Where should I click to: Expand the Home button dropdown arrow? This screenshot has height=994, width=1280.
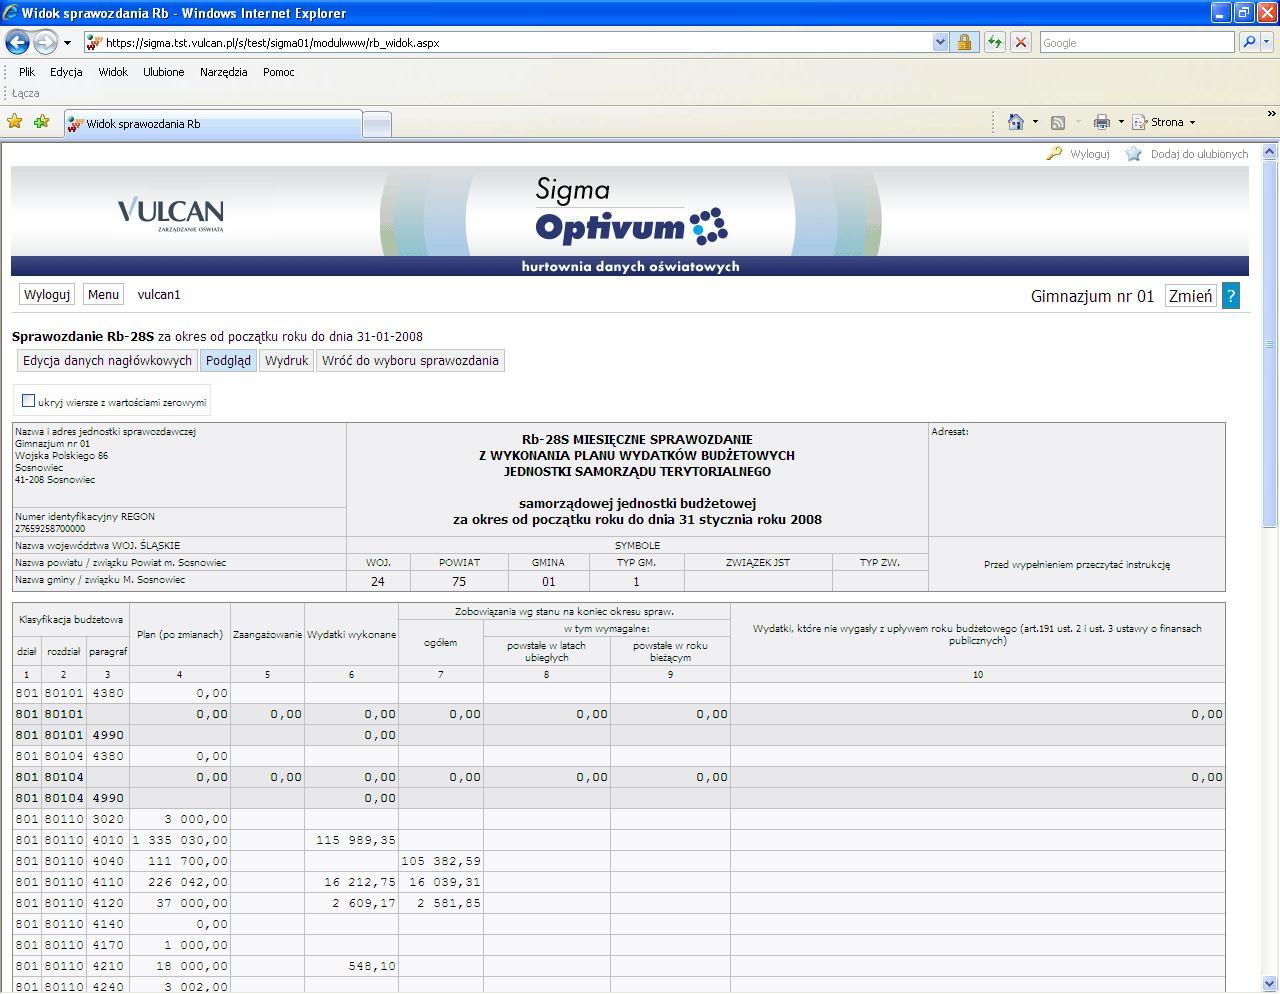(x=1035, y=122)
